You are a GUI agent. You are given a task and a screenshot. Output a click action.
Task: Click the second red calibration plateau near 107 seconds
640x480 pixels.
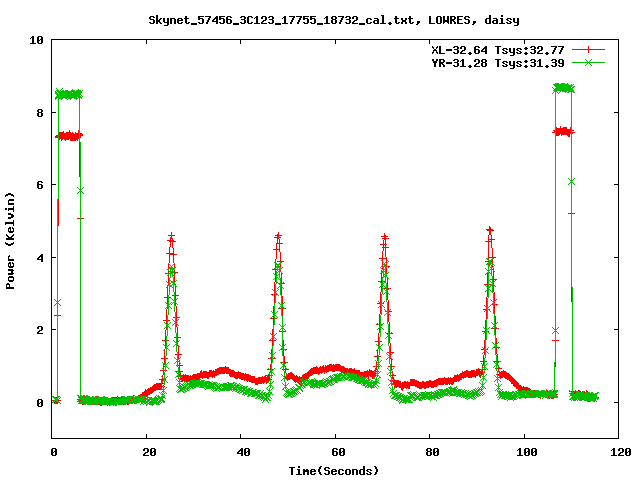tap(564, 131)
